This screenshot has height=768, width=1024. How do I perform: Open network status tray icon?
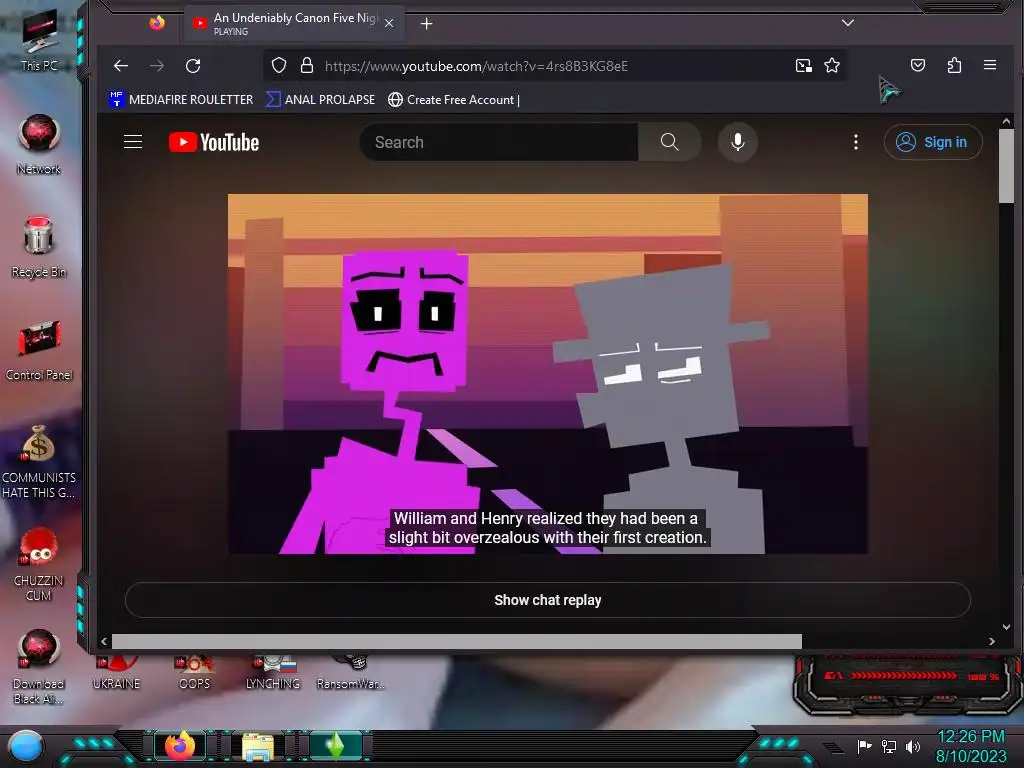(x=889, y=746)
